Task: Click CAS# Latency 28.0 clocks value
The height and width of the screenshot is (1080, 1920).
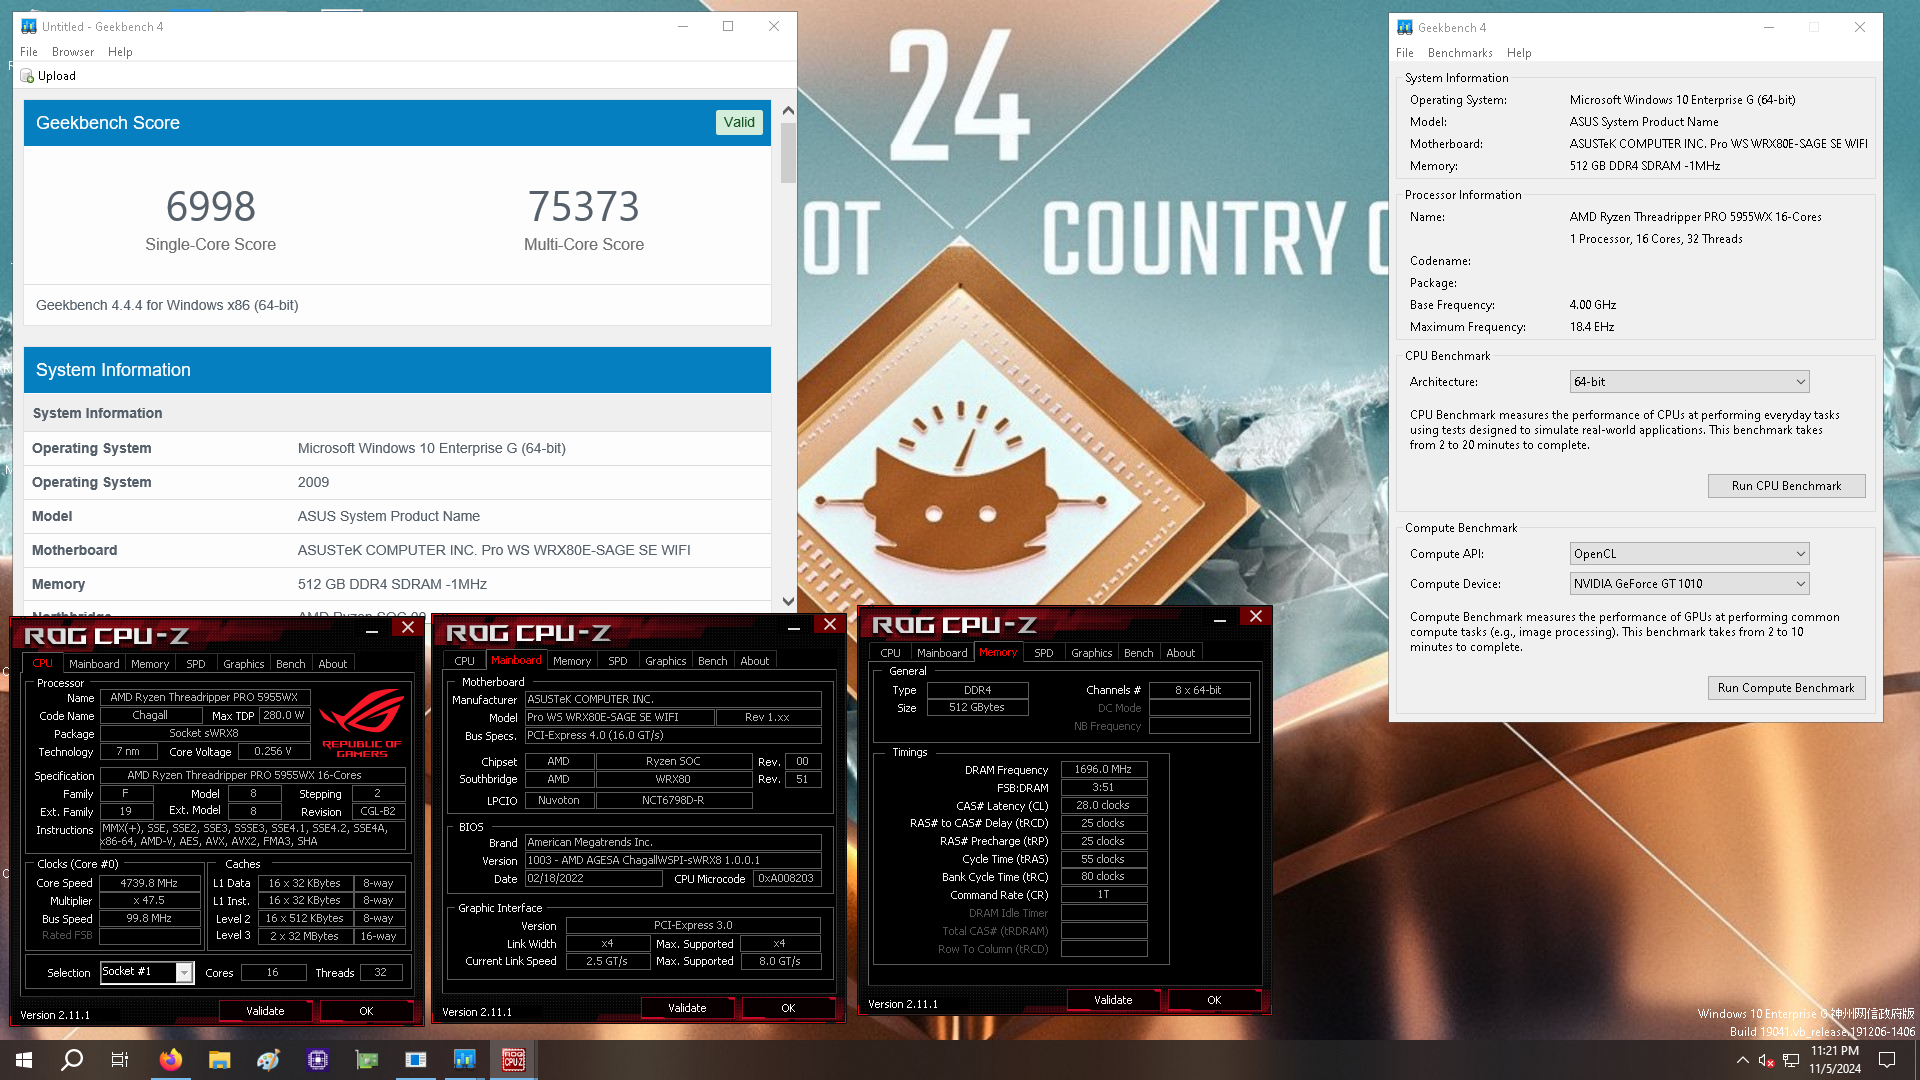Action: (x=1103, y=806)
